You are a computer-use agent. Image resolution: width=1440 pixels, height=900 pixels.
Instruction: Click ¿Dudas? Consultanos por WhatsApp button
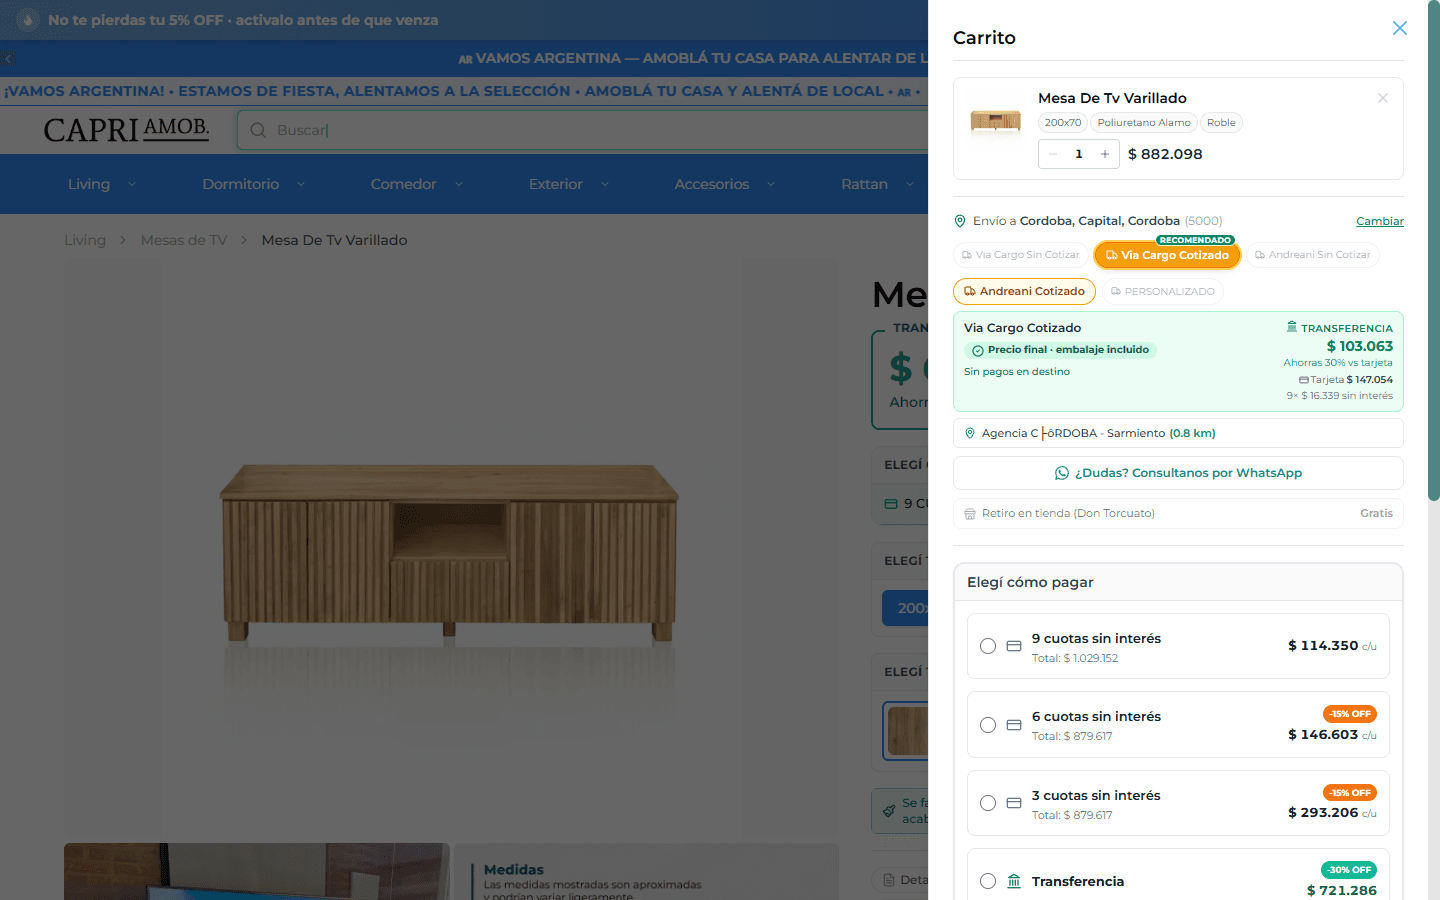1178,473
